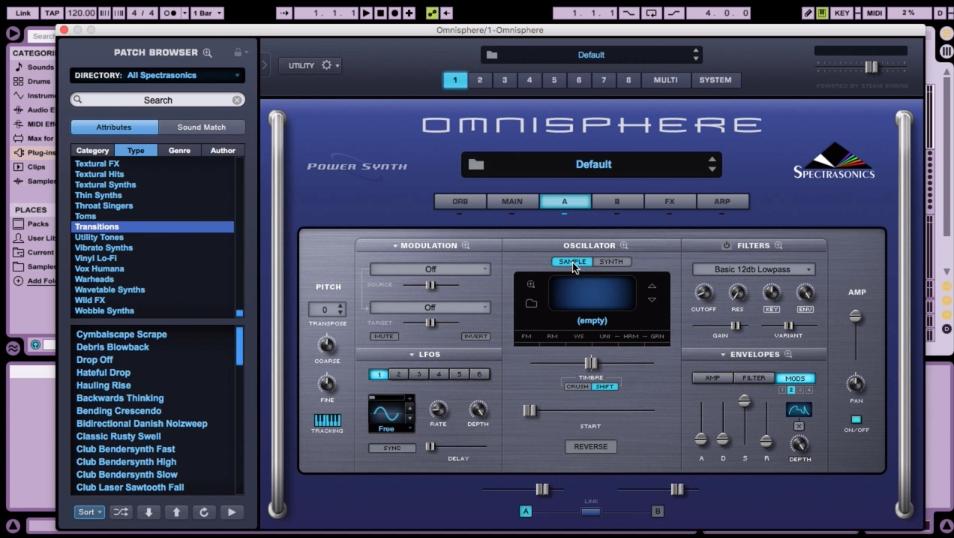954x538 pixels.
Task: Switch oscillator to Synth mode
Action: click(611, 262)
